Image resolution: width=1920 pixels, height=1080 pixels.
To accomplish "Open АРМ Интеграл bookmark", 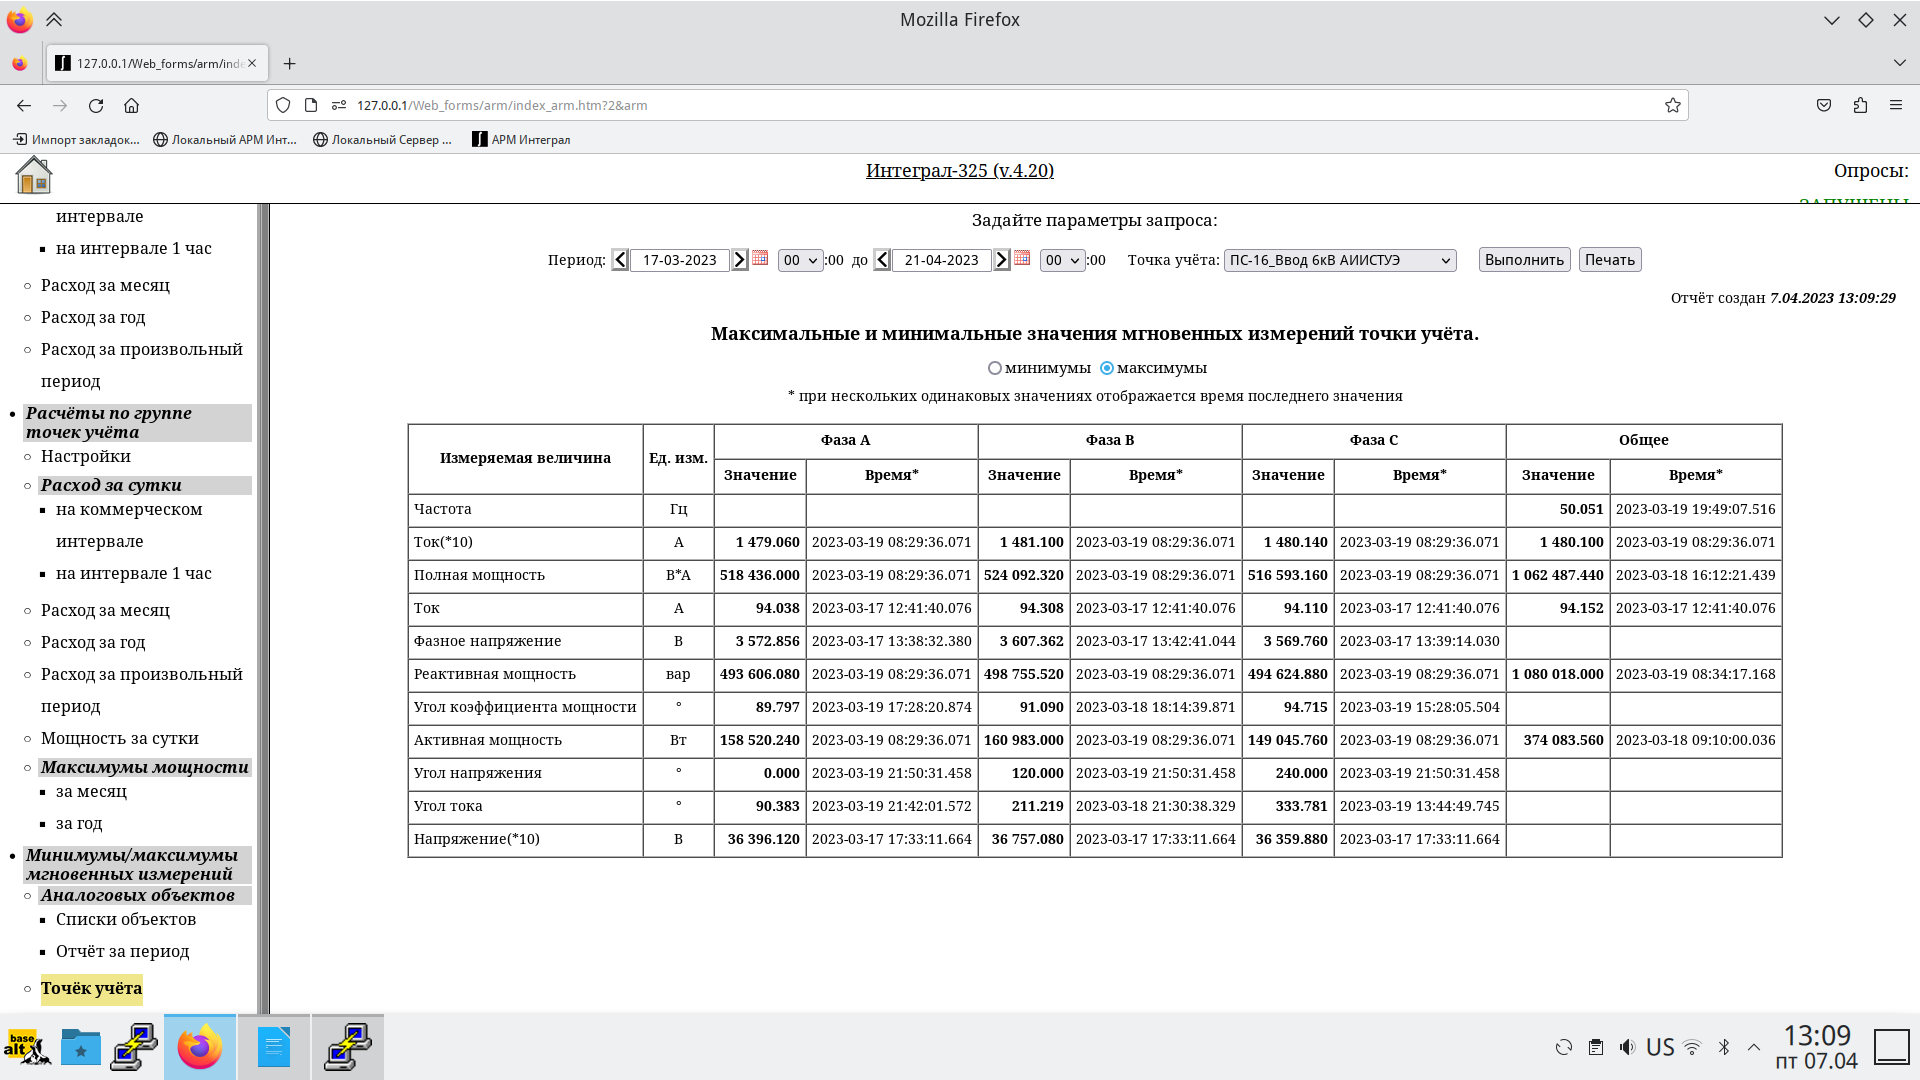I will pyautogui.click(x=521, y=140).
